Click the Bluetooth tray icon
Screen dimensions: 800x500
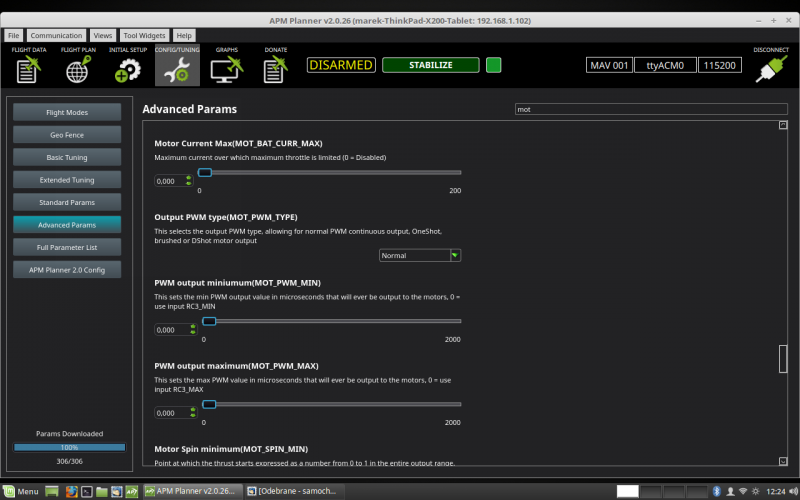pos(716,491)
